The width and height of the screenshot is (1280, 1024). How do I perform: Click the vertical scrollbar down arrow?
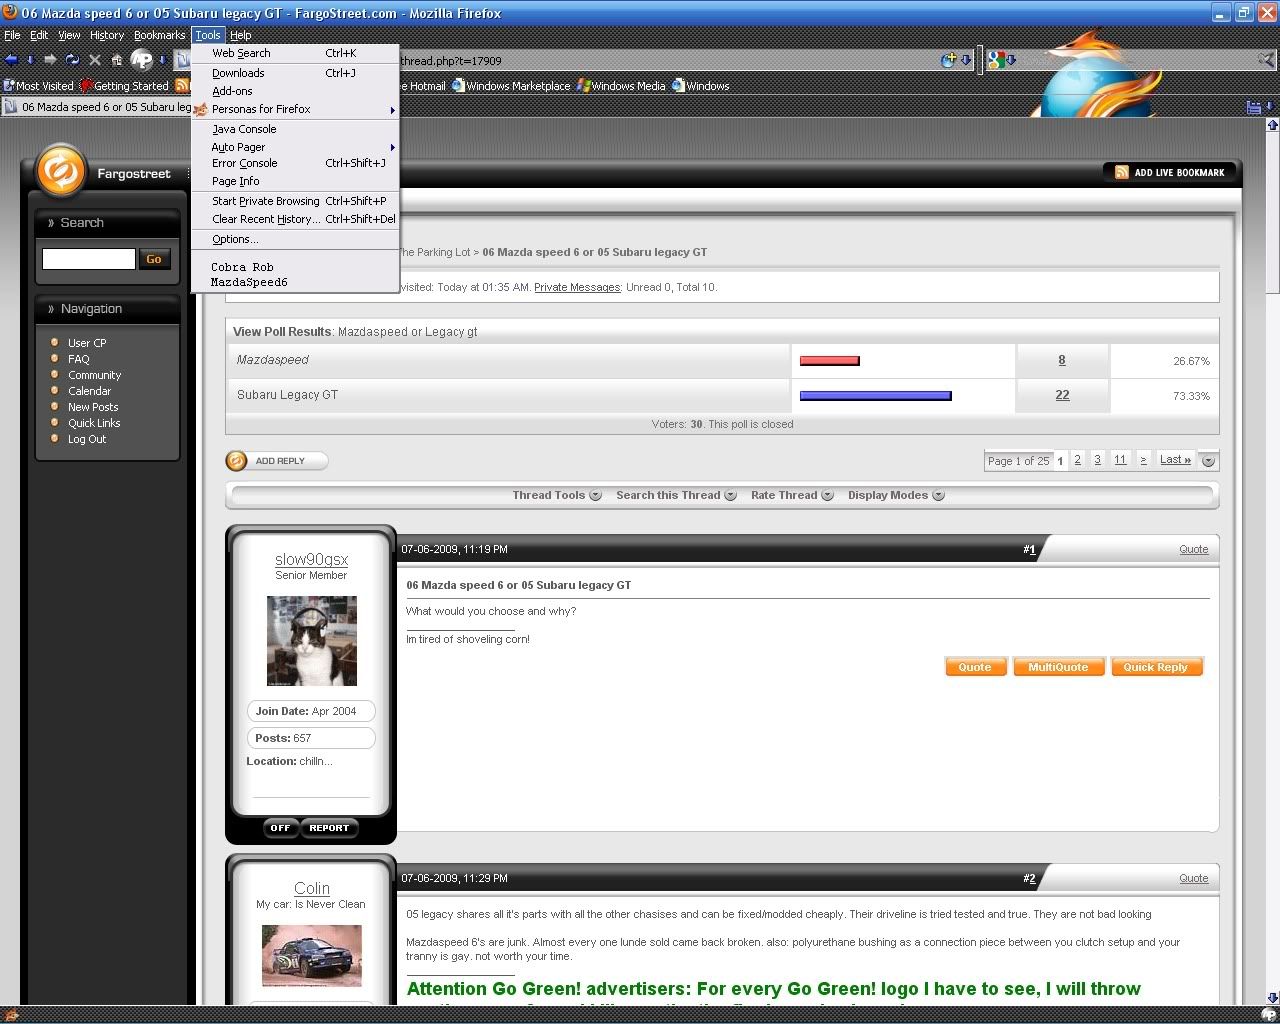point(1272,998)
